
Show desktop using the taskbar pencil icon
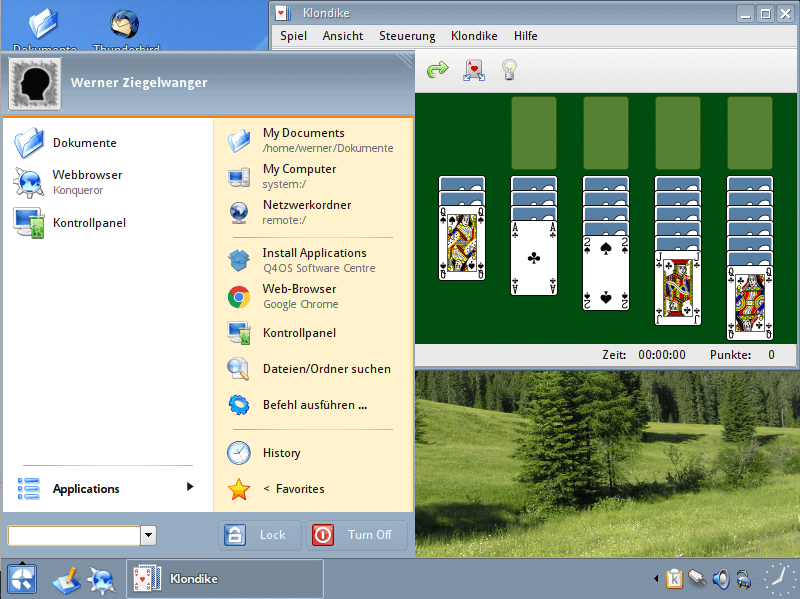(x=65, y=579)
